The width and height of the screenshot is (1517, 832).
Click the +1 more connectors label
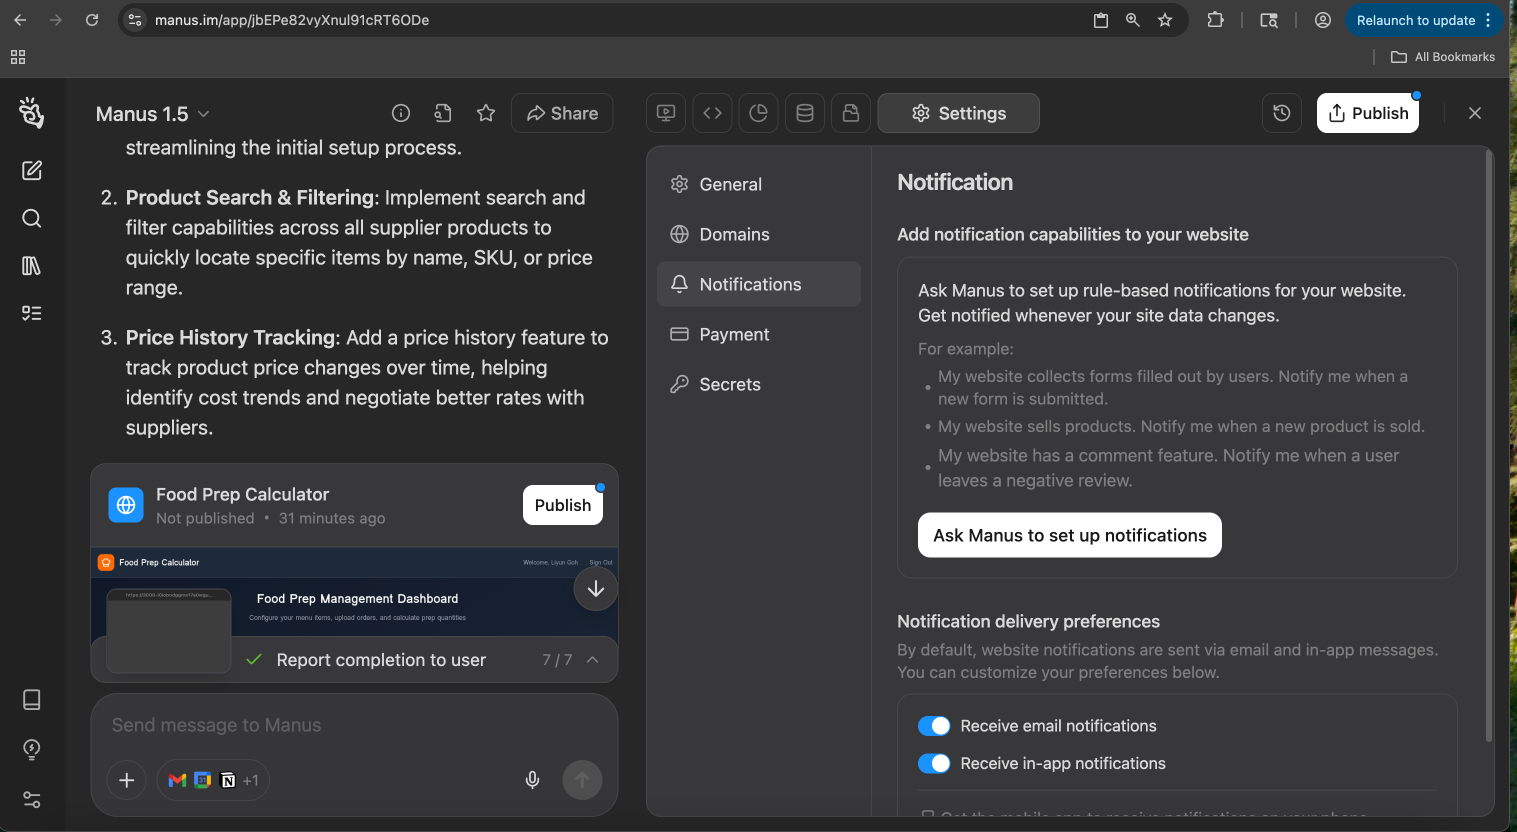250,780
